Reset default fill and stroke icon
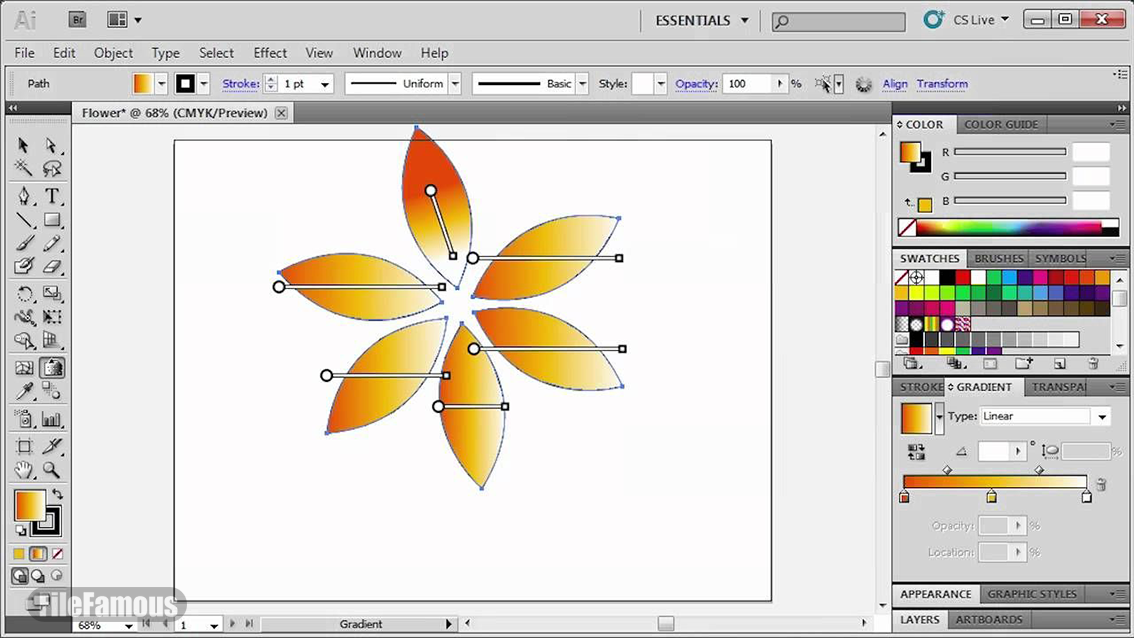1134x638 pixels. (21, 531)
